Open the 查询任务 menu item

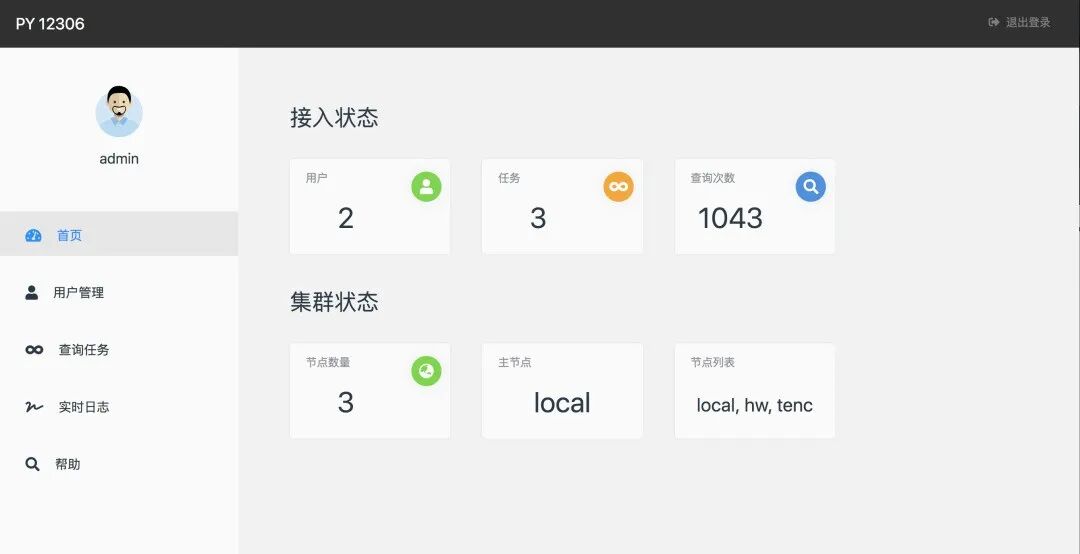click(119, 350)
